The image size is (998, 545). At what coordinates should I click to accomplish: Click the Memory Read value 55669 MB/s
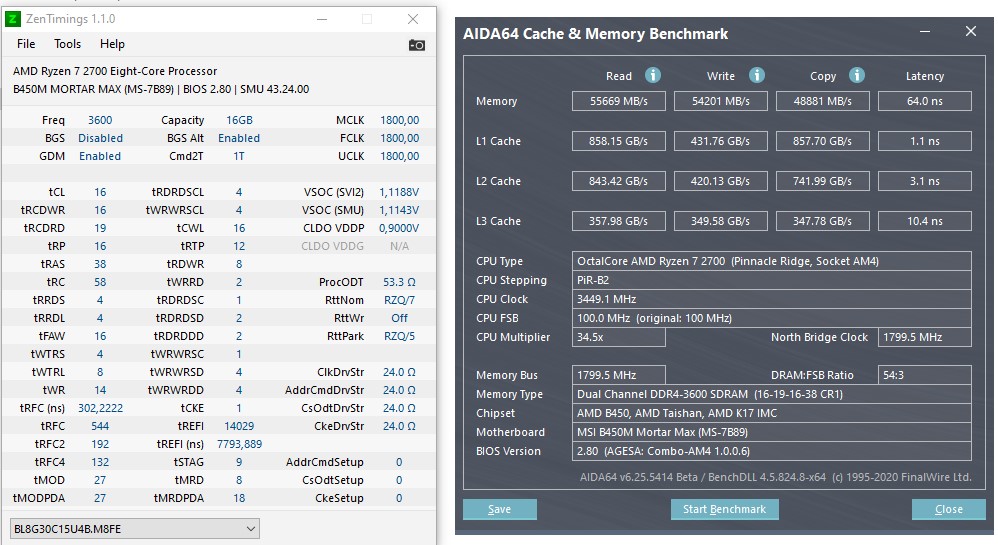coord(619,101)
